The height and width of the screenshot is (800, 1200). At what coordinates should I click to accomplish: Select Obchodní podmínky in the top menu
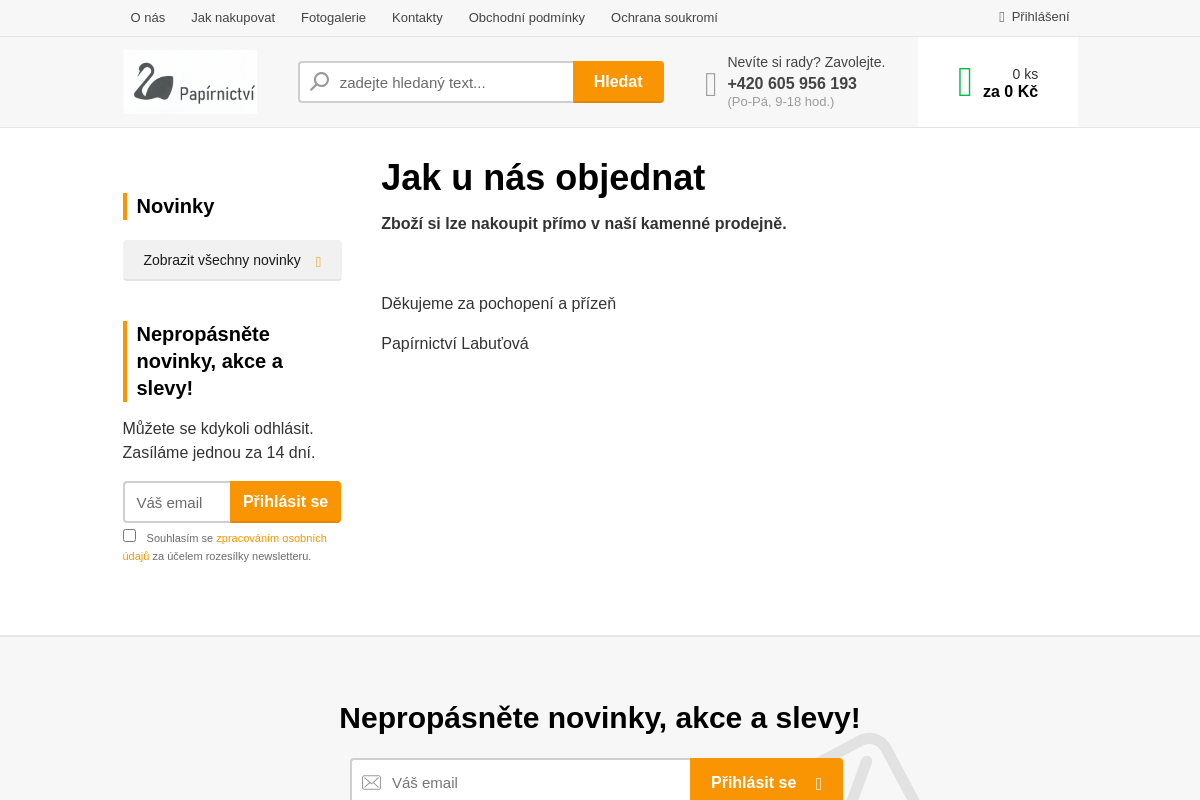526,17
